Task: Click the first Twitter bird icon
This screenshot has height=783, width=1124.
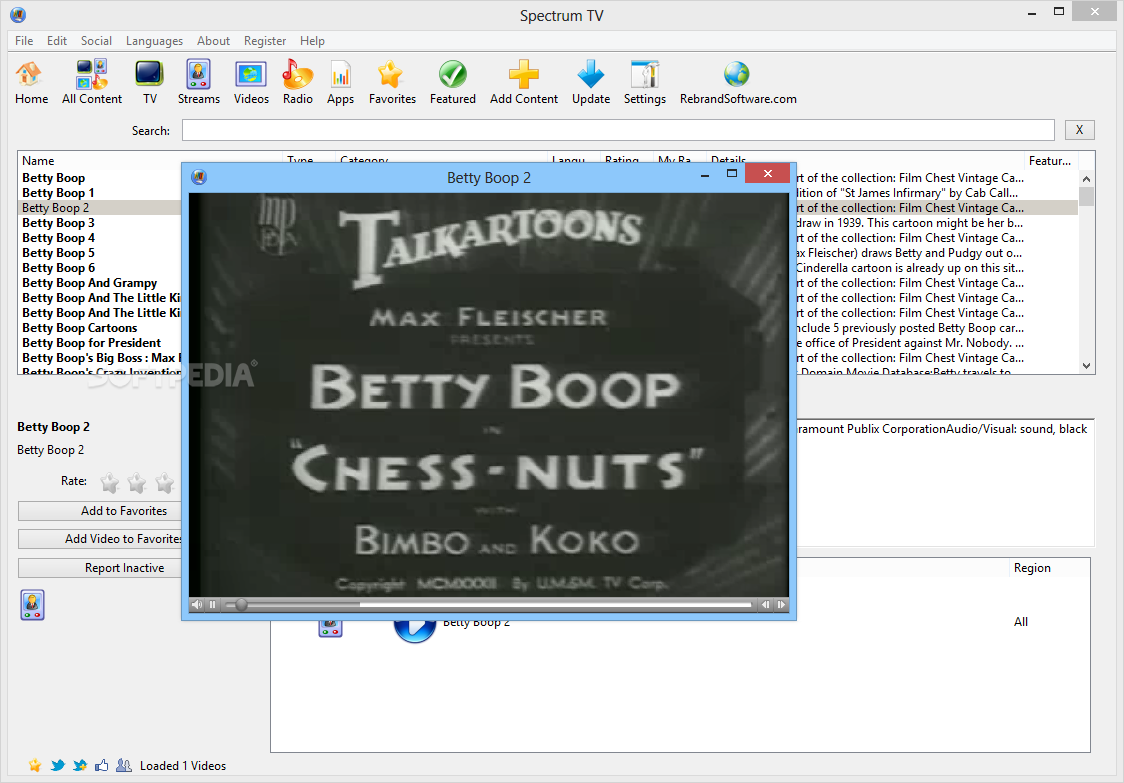Action: pyautogui.click(x=57, y=766)
